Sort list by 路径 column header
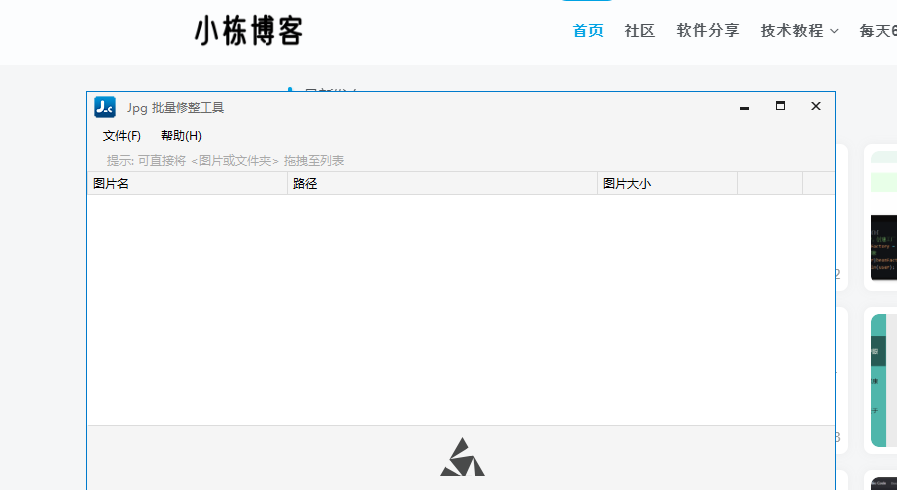Image resolution: width=897 pixels, height=490 pixels. [x=442, y=184]
